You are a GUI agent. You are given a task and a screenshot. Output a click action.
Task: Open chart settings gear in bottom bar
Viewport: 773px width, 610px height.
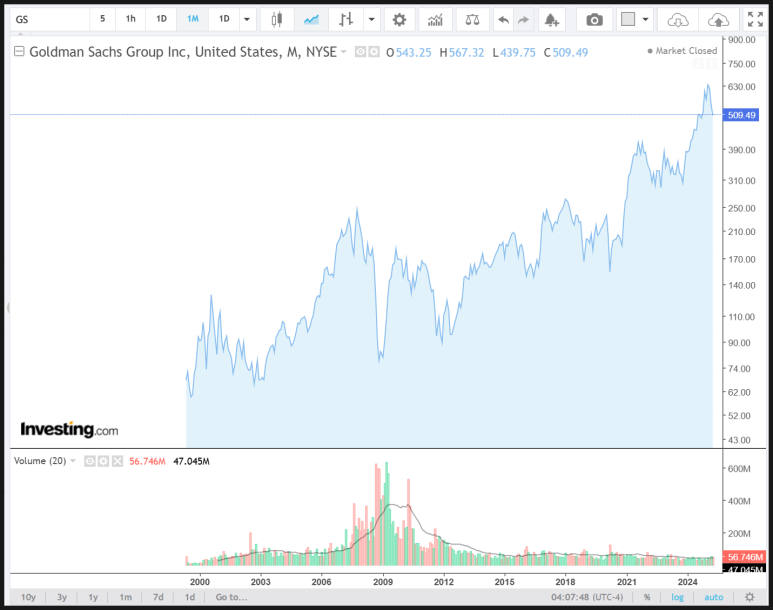click(750, 597)
